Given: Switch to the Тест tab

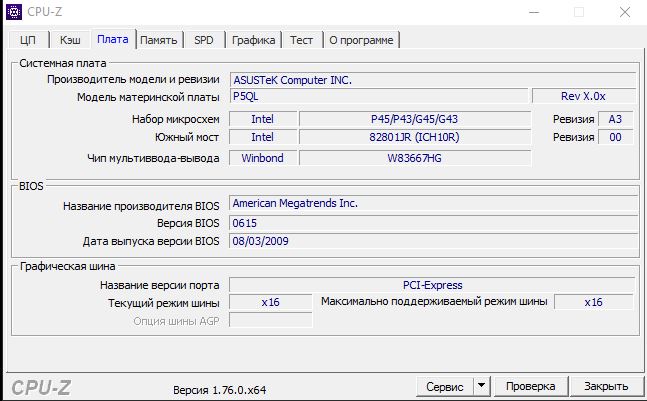Looking at the screenshot, I should pyautogui.click(x=302, y=40).
